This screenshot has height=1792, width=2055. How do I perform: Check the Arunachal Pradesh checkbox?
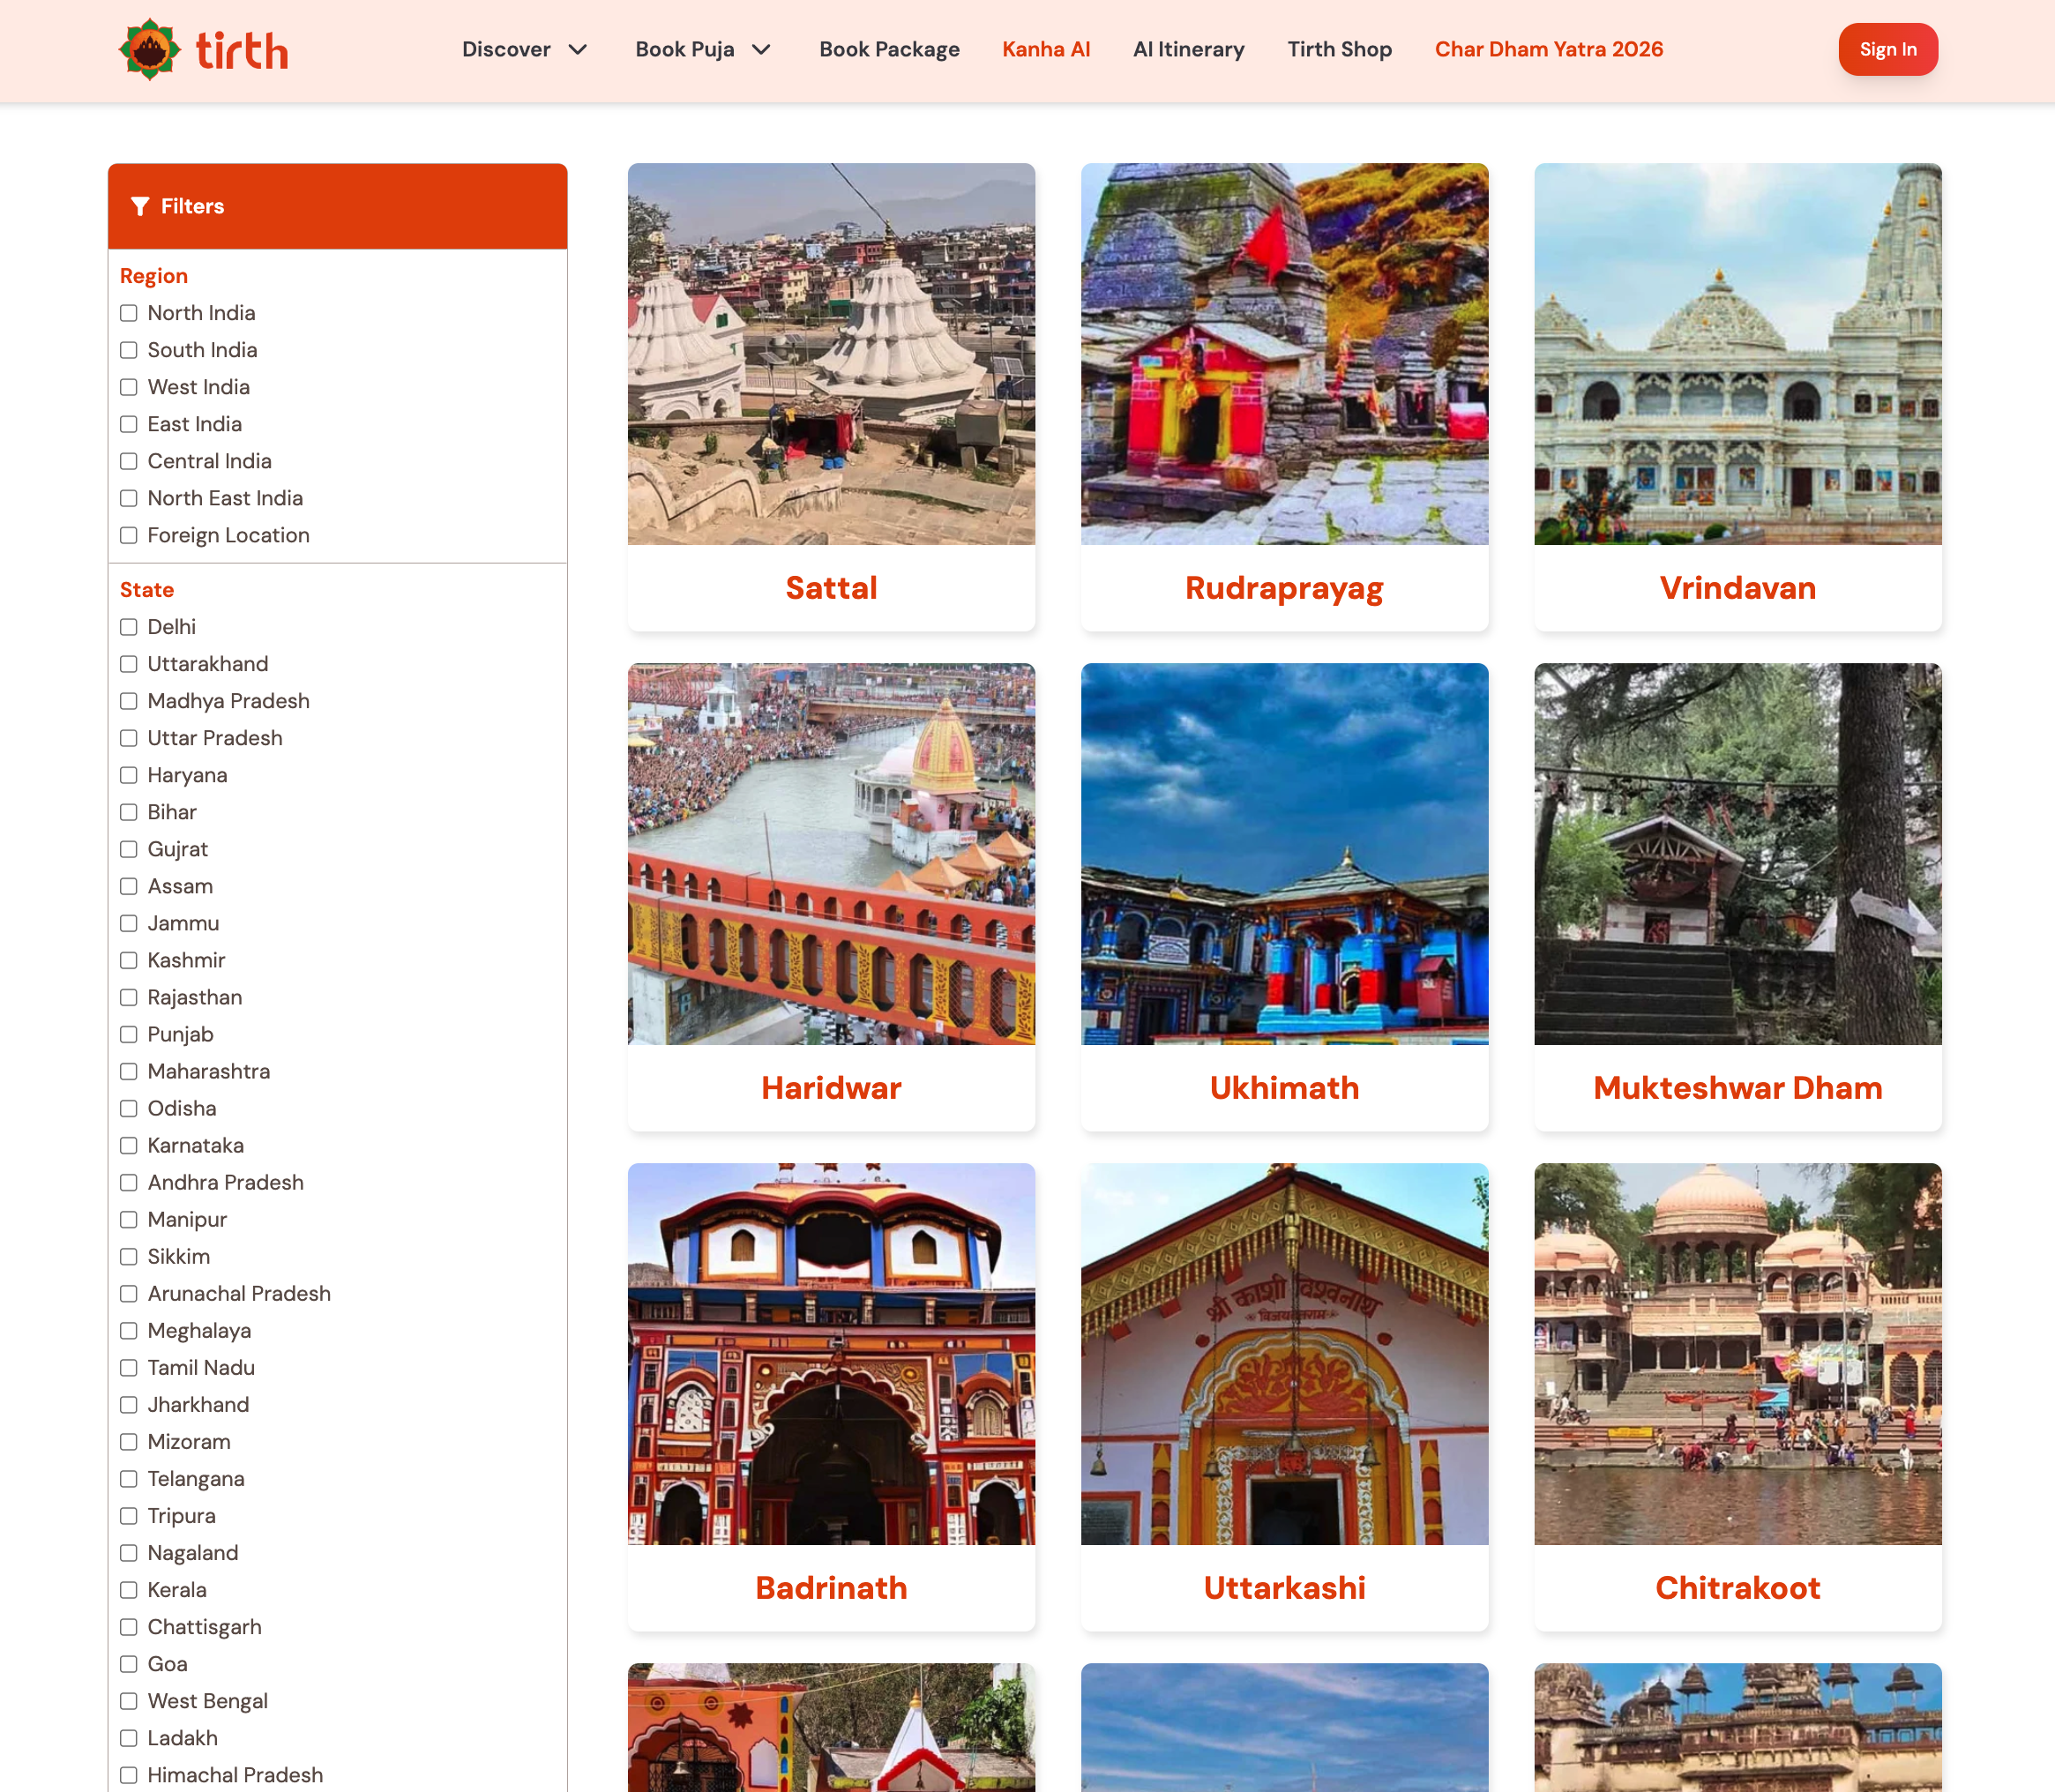coord(129,1293)
